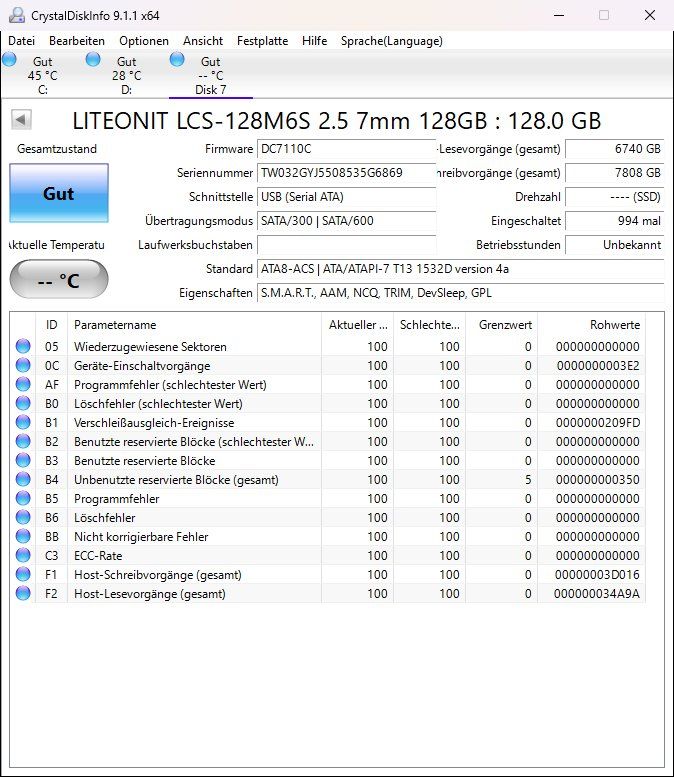Viewport: 674px width, 777px height.
Task: Click the Schnittstelle field USB (Serial ATA)
Action: pyautogui.click(x=346, y=197)
